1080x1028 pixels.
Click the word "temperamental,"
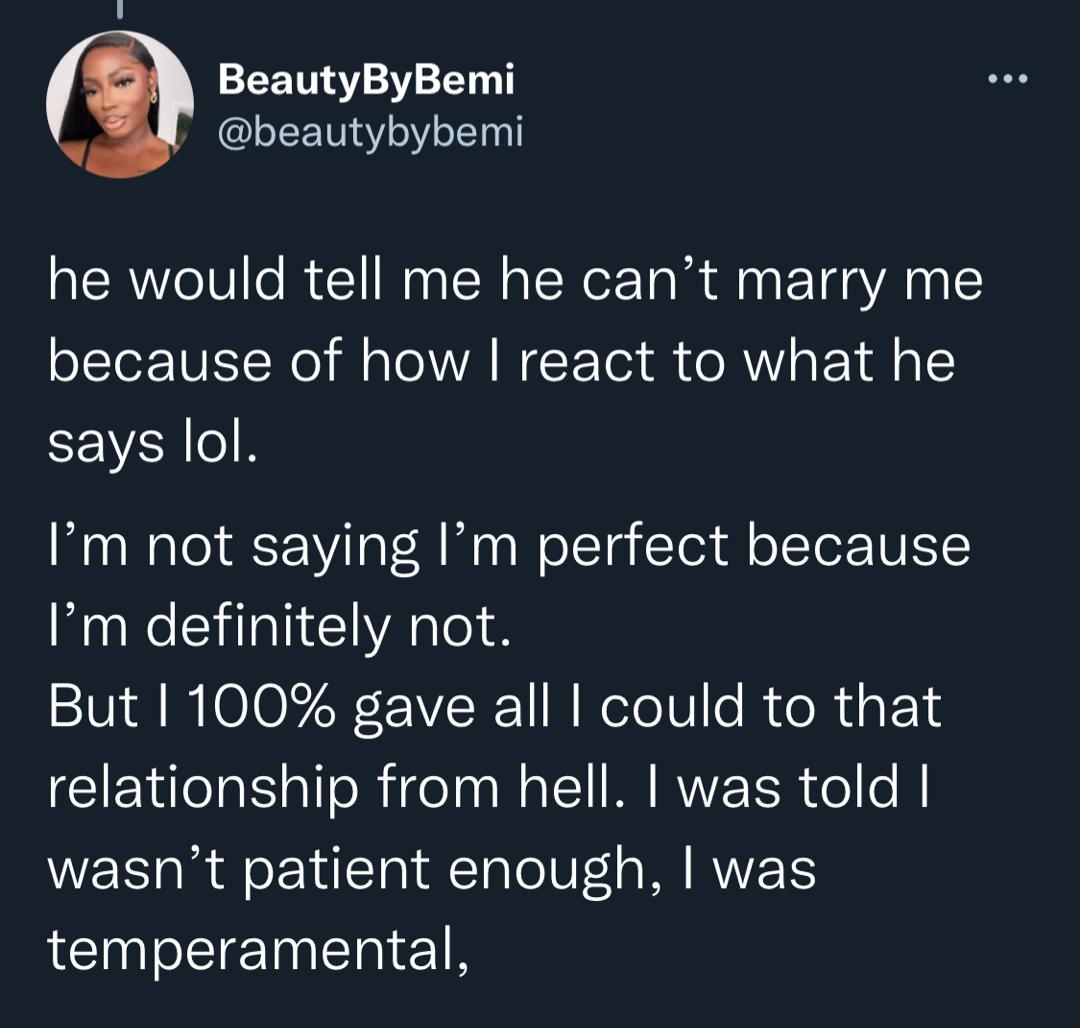pos(258,946)
